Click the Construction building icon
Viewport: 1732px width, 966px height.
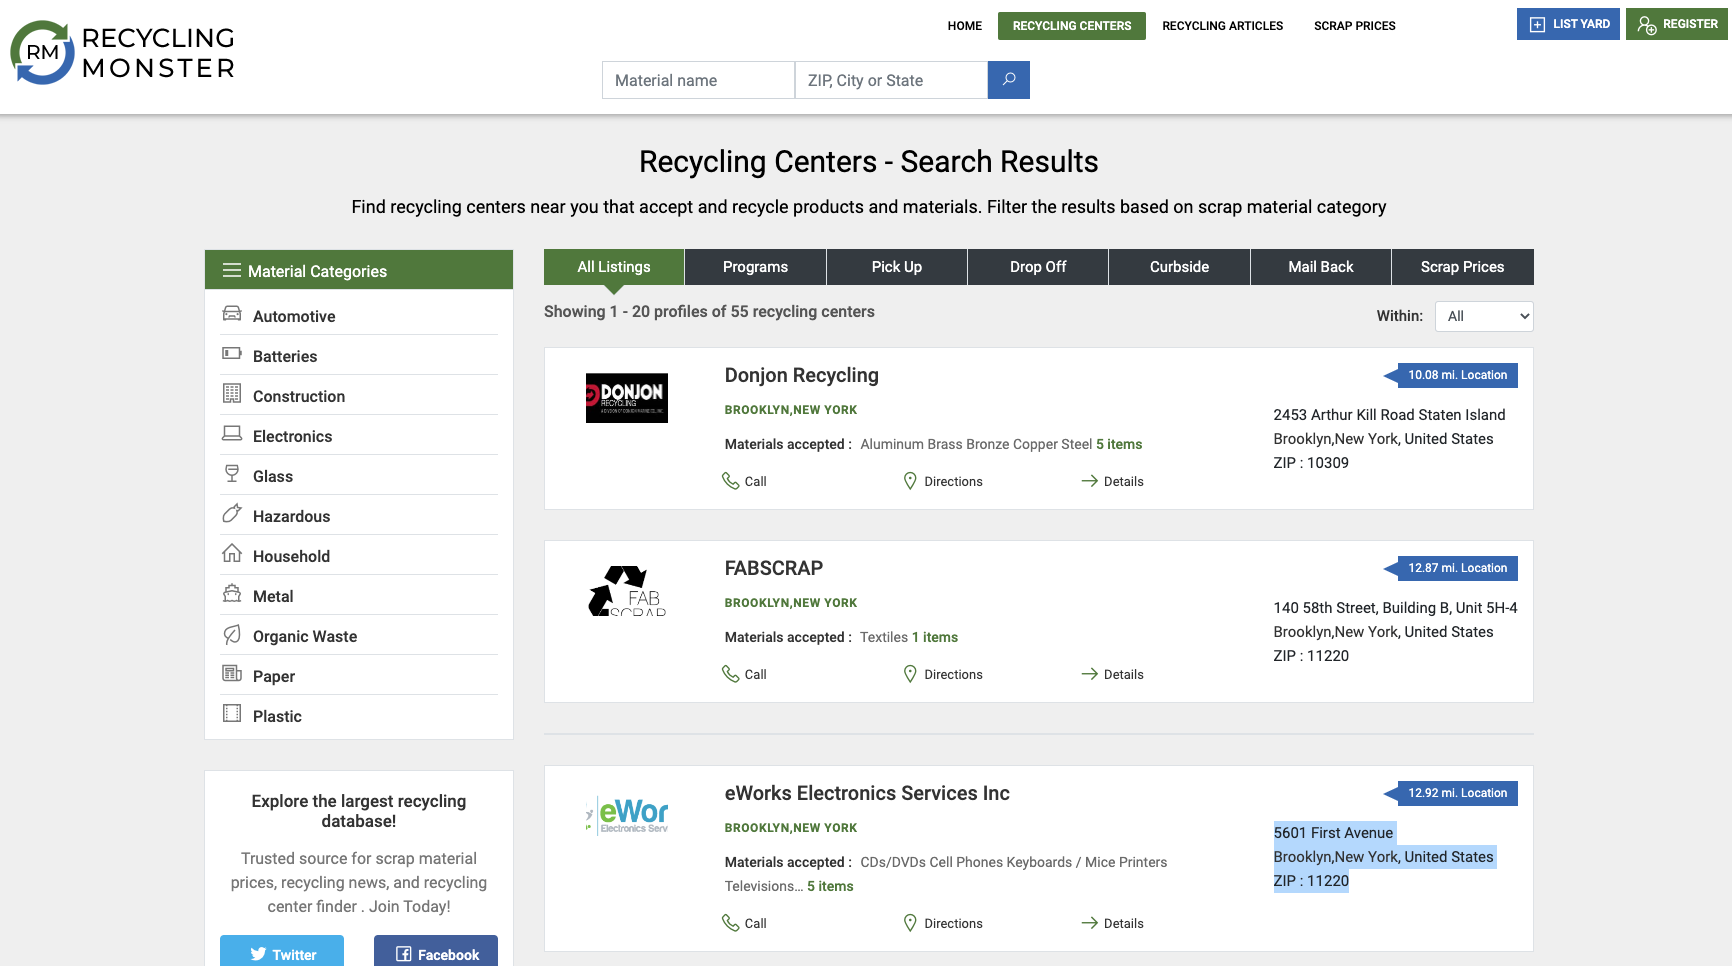[x=232, y=394]
